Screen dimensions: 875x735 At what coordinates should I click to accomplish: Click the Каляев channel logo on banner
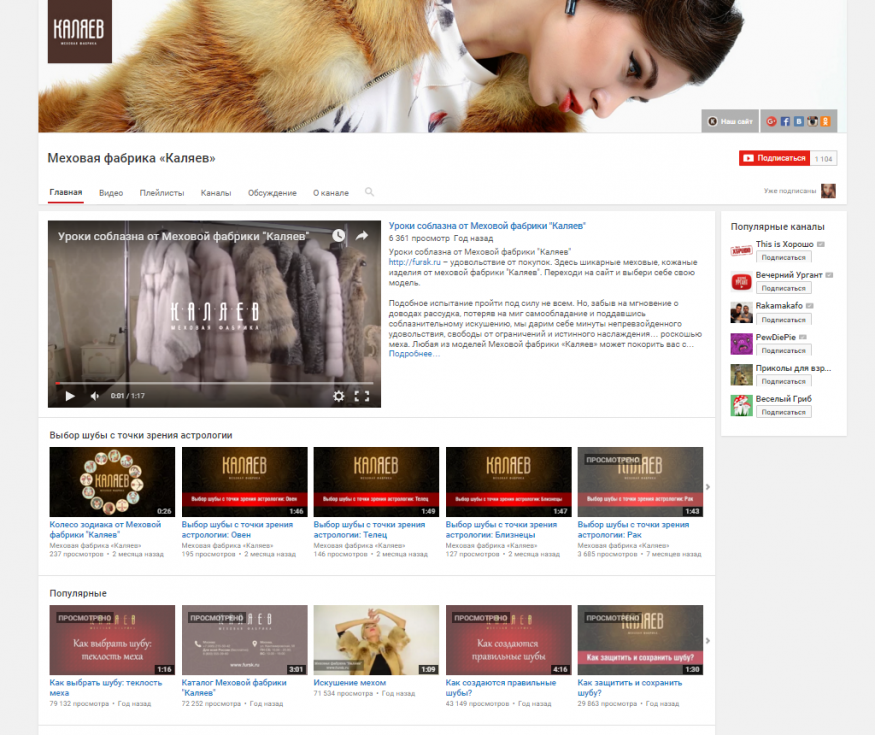pyautogui.click(x=80, y=31)
